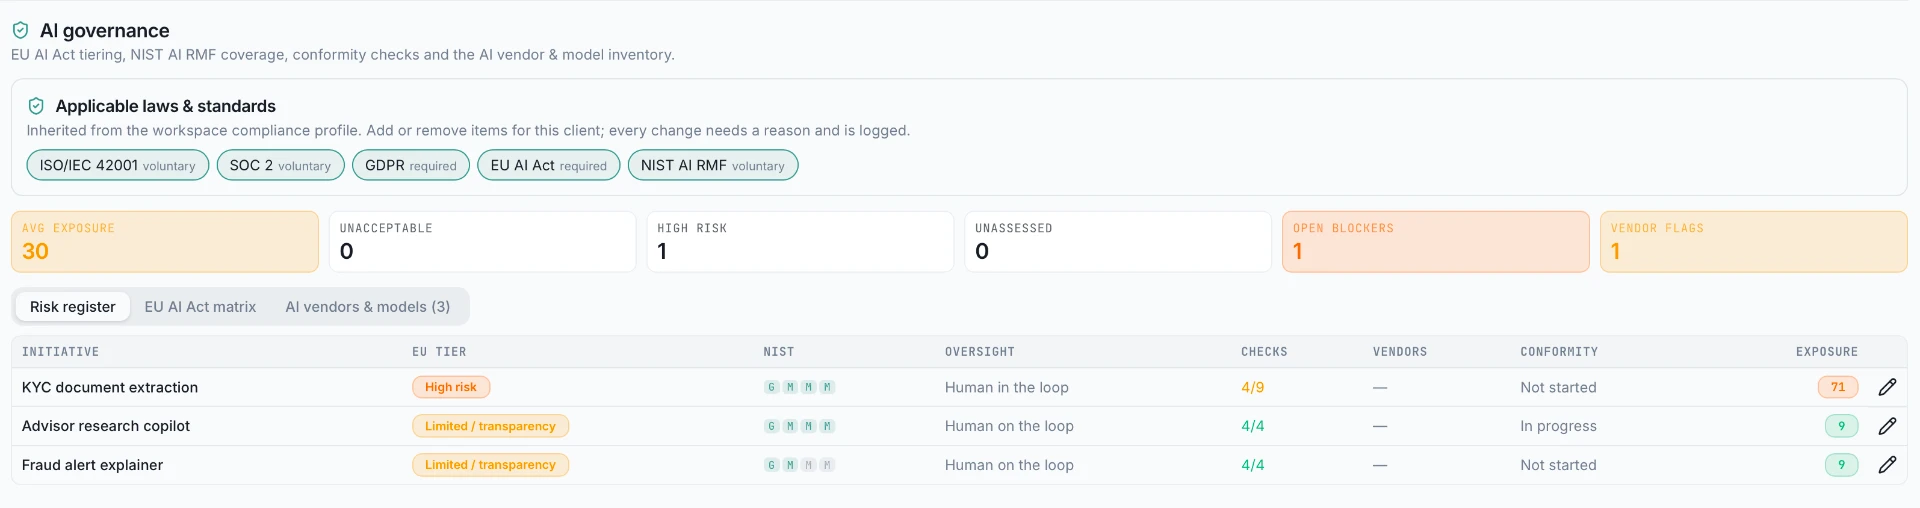Image resolution: width=1920 pixels, height=508 pixels.
Task: Edit the Advisor research copilot row
Action: (x=1887, y=426)
